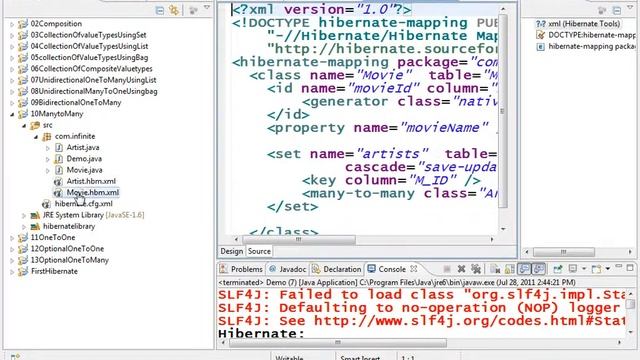Screen dimensions: 640x360
Task: Select the FirstHibernate project
Action: coord(54,271)
